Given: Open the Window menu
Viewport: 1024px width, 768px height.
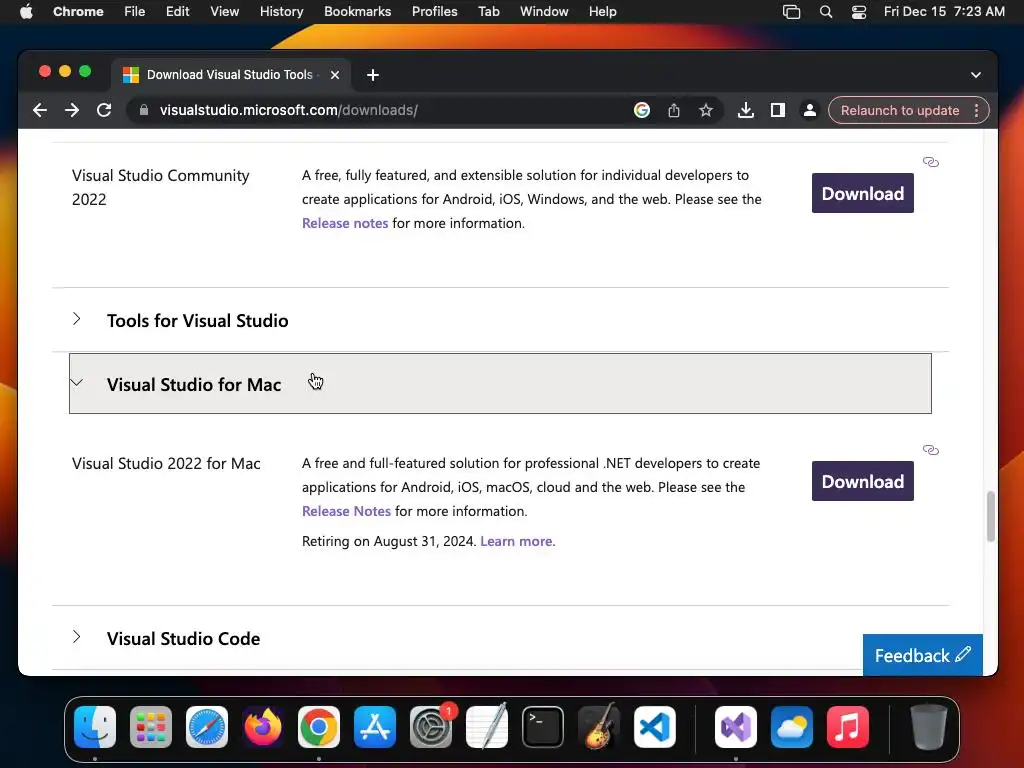Looking at the screenshot, I should (544, 12).
